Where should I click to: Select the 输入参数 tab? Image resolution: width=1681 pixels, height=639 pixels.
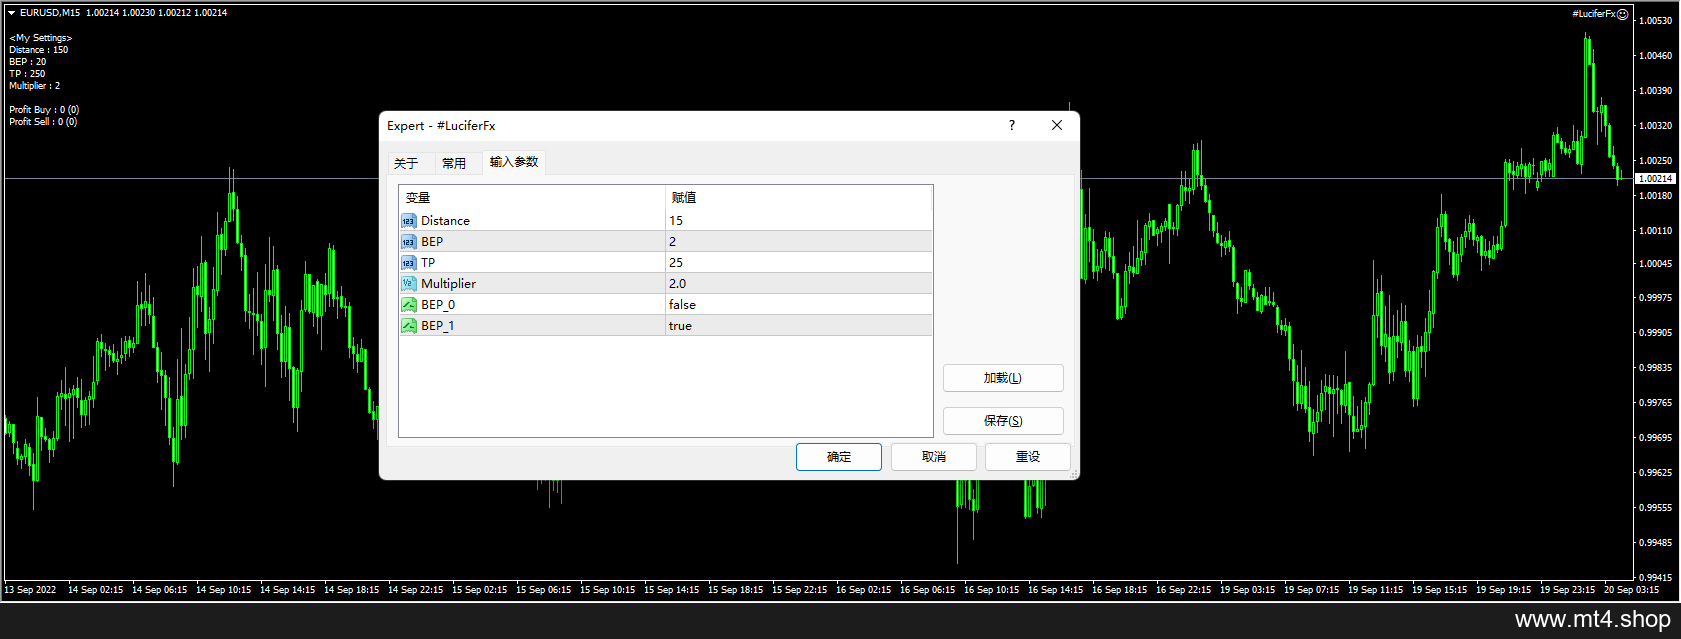pyautogui.click(x=514, y=162)
